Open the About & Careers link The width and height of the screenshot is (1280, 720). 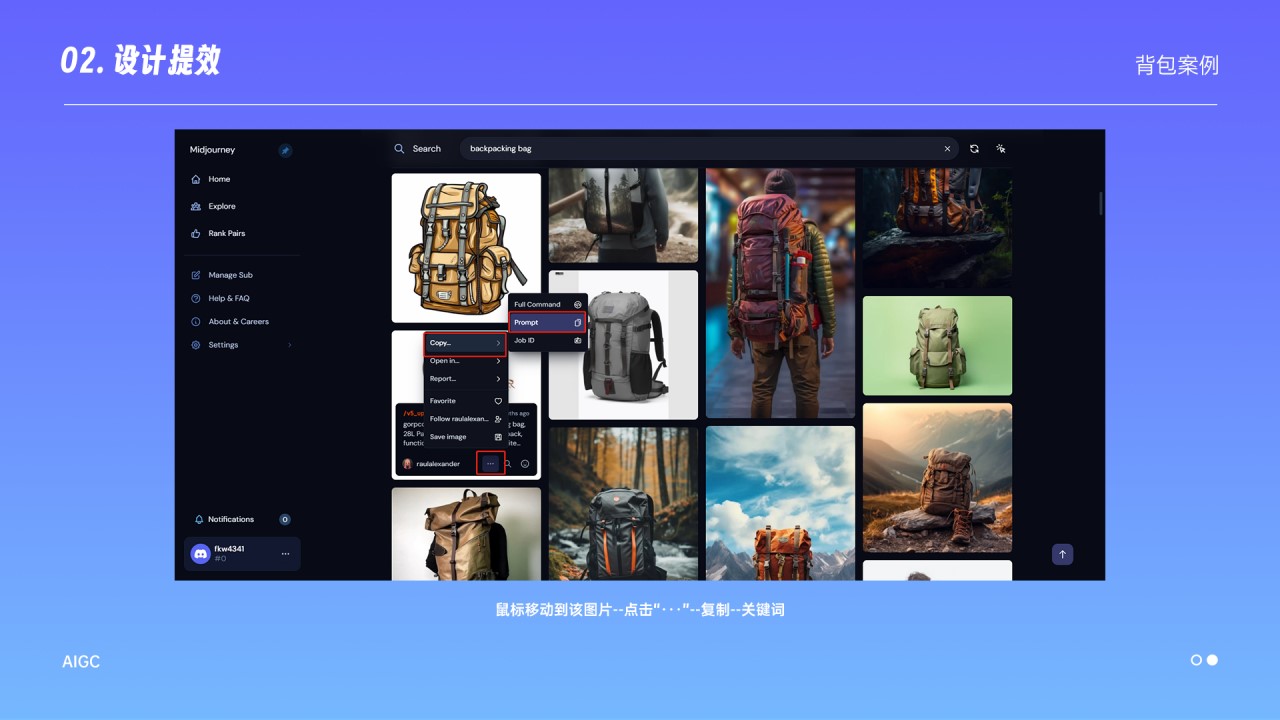pos(238,321)
